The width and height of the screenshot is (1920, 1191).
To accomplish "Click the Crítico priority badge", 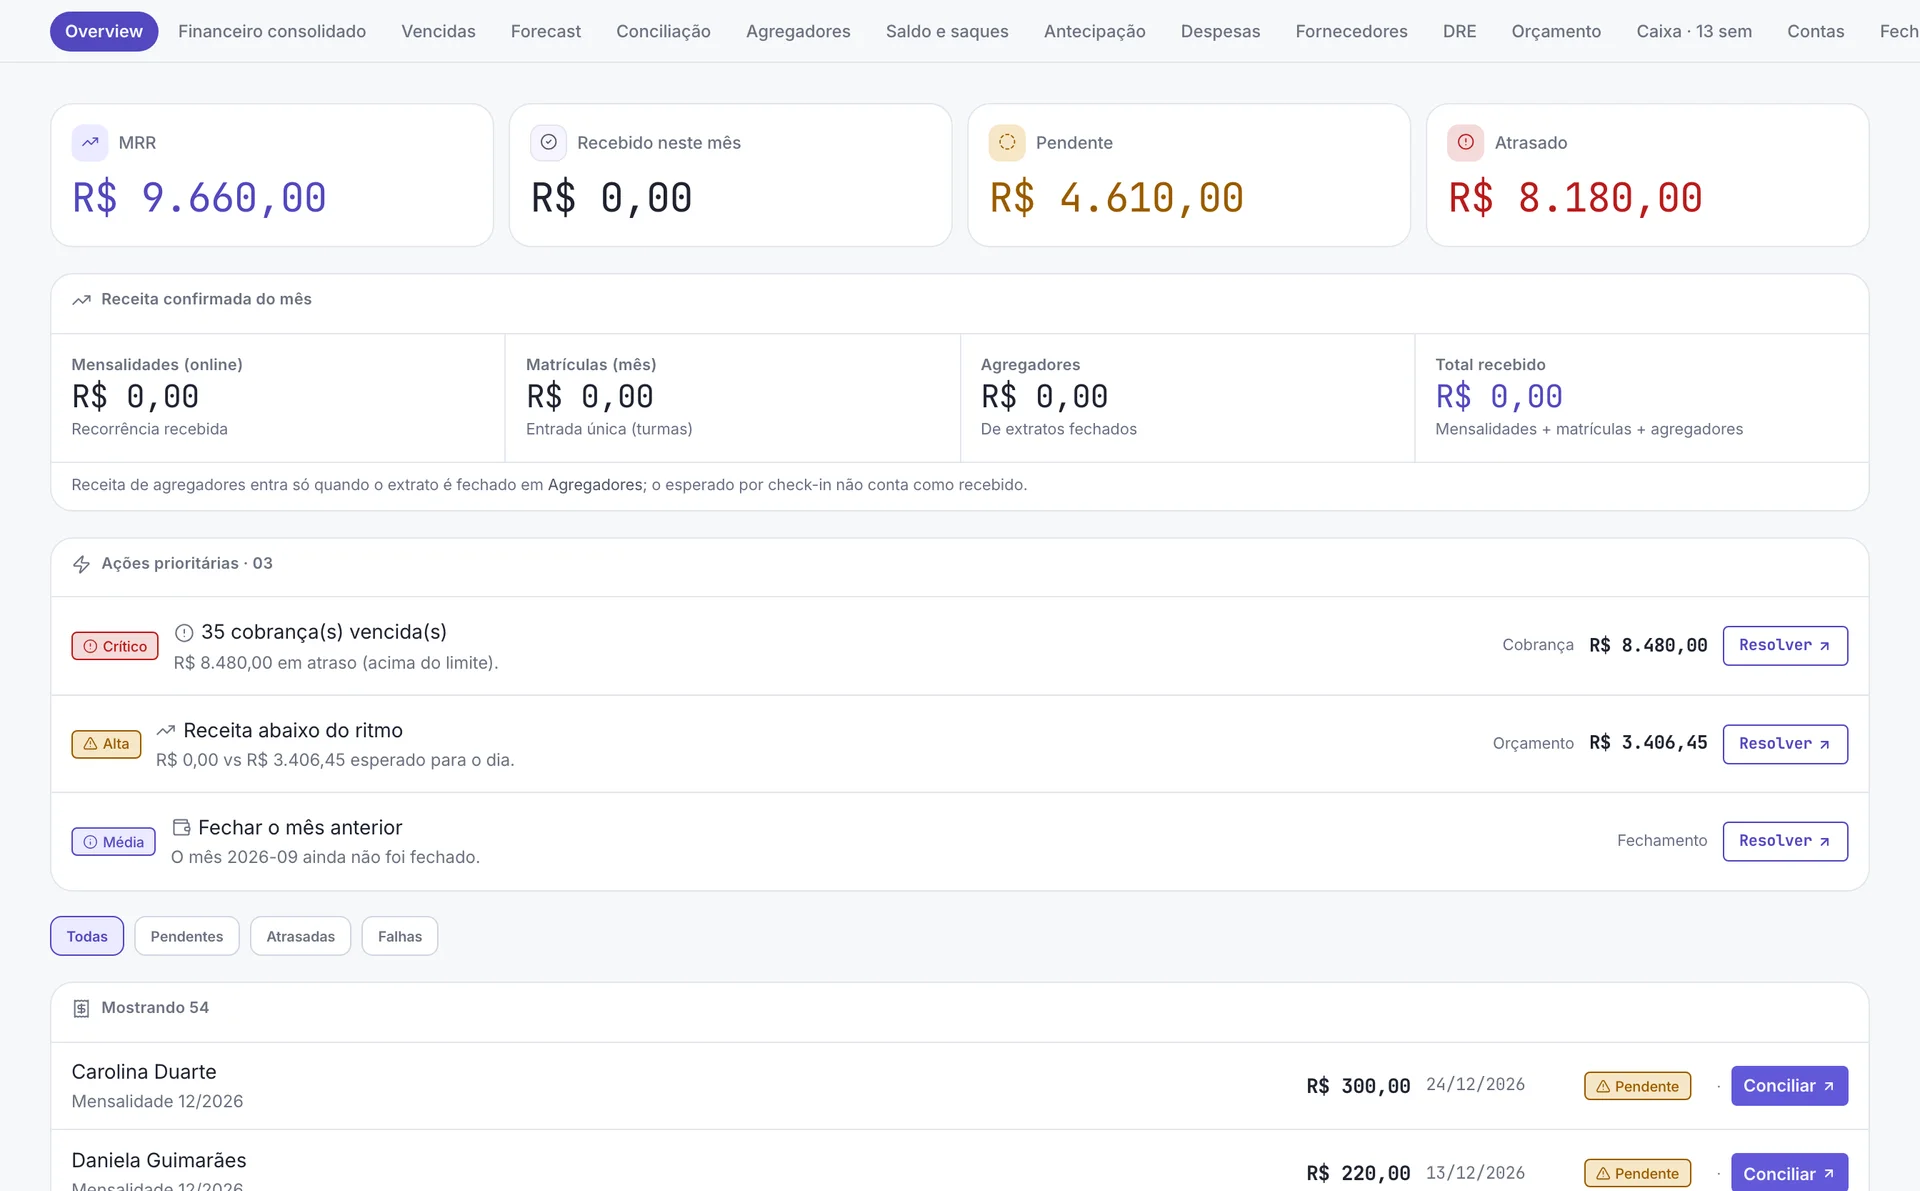I will [115, 646].
